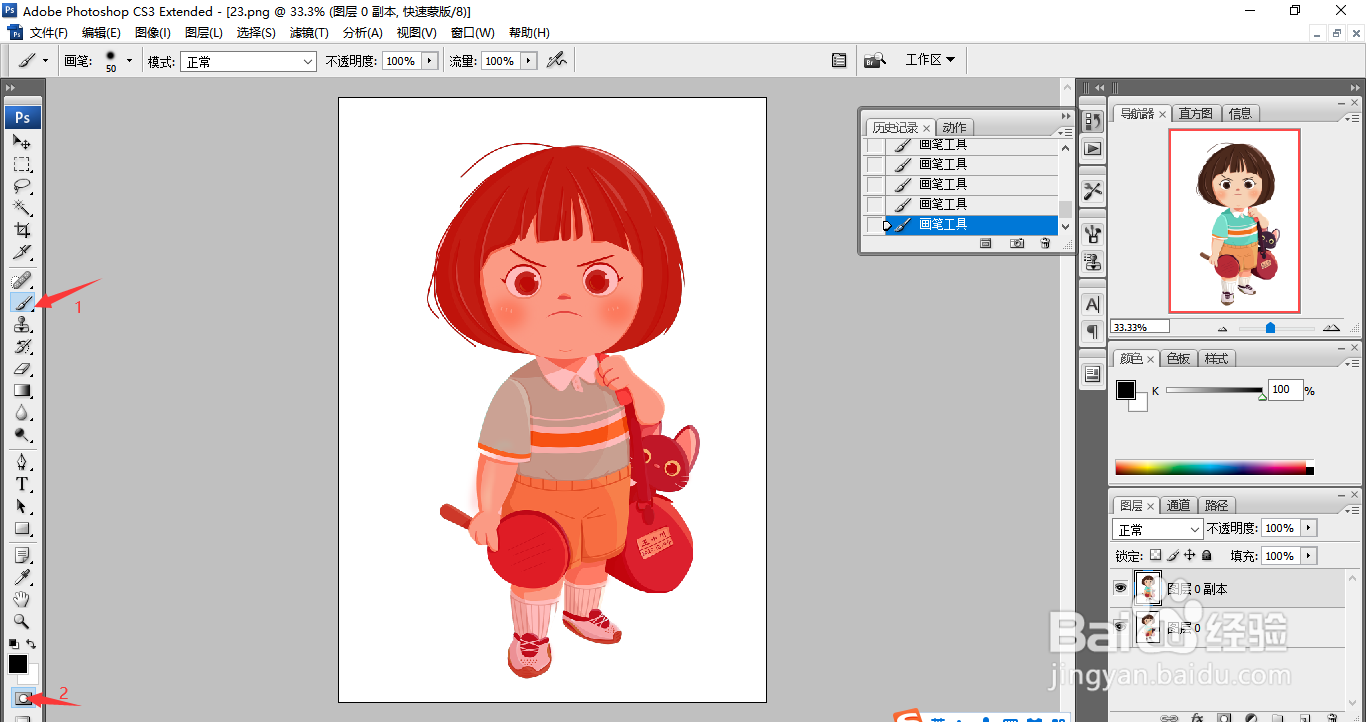1366x722 pixels.
Task: Select the Clone Stamp tool
Action: [22, 324]
